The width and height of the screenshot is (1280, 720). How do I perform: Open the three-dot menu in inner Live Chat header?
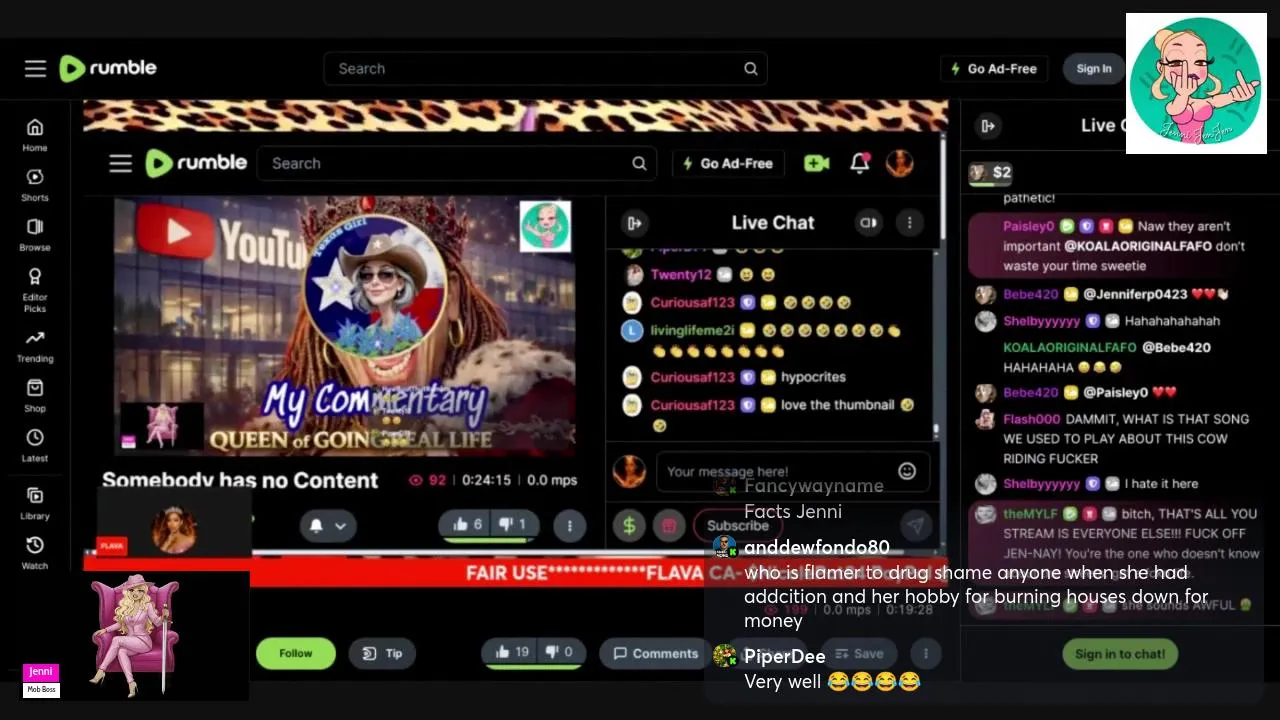pyautogui.click(x=909, y=223)
